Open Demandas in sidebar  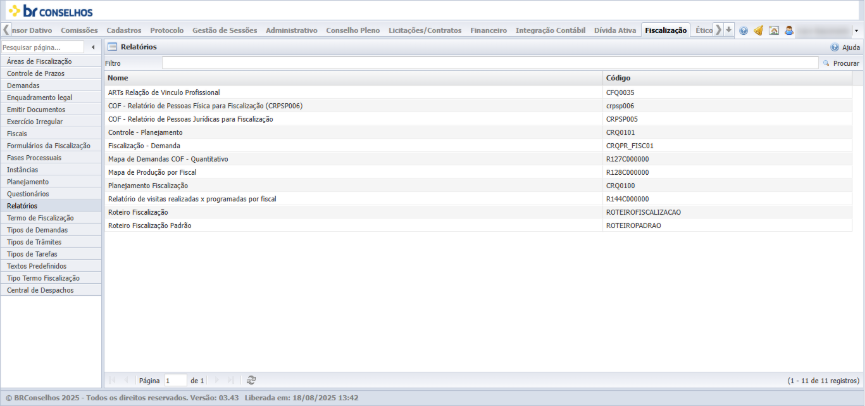pyautogui.click(x=51, y=86)
